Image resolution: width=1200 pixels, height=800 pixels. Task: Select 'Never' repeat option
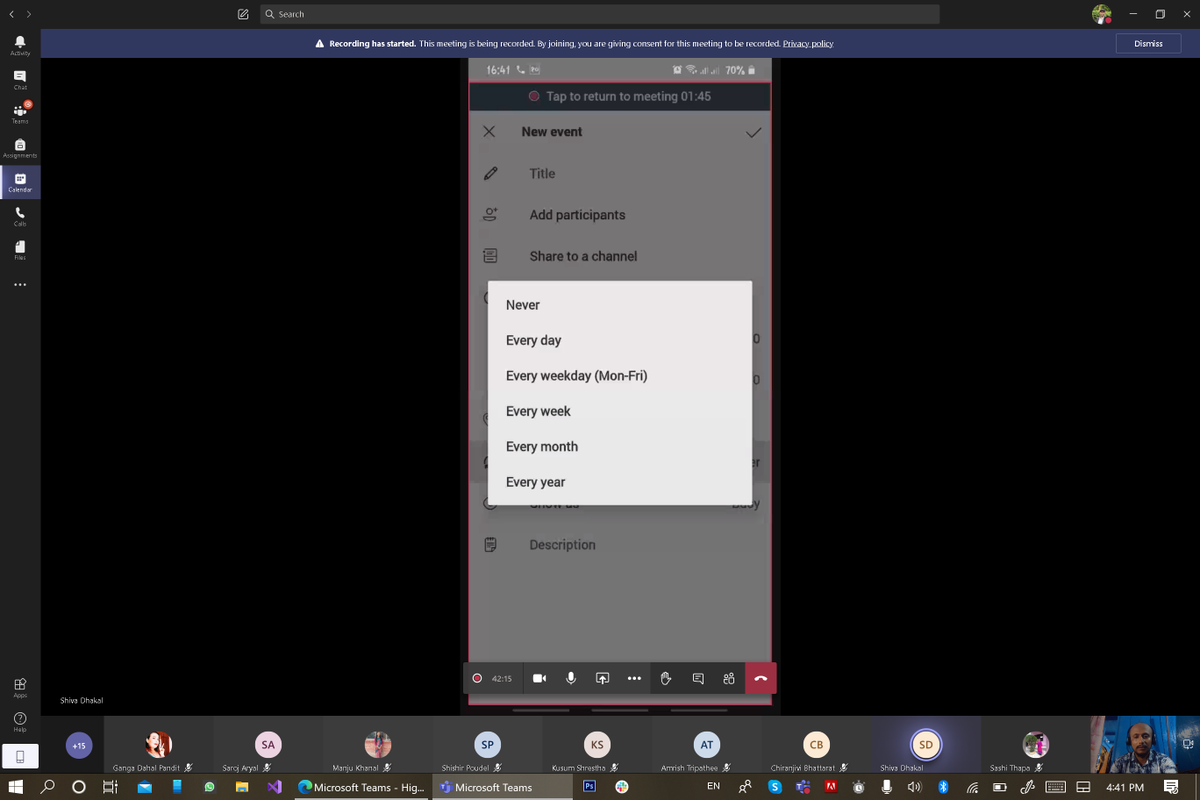point(620,305)
